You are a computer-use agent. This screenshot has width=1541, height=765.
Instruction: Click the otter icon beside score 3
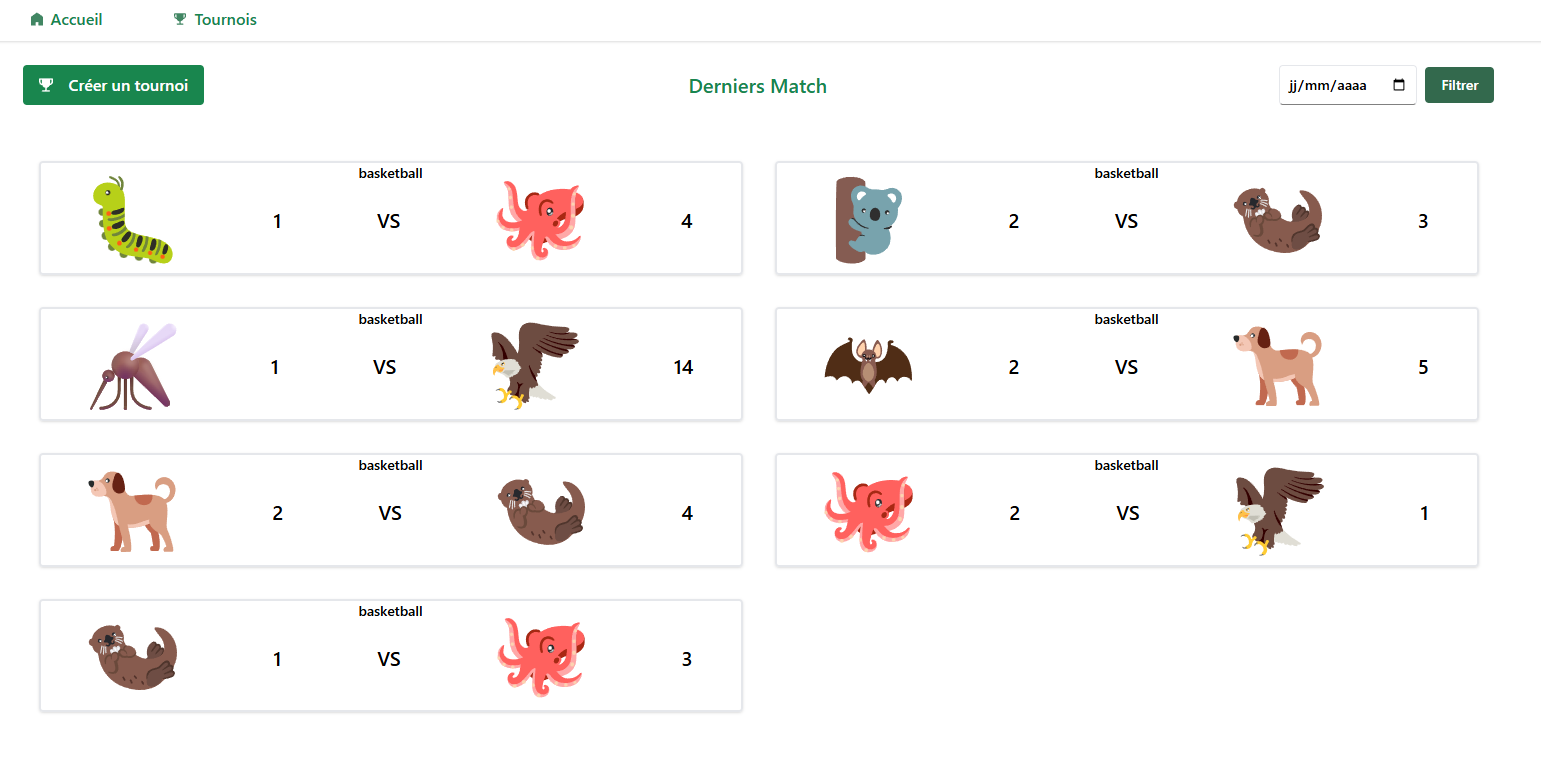pos(1277,220)
